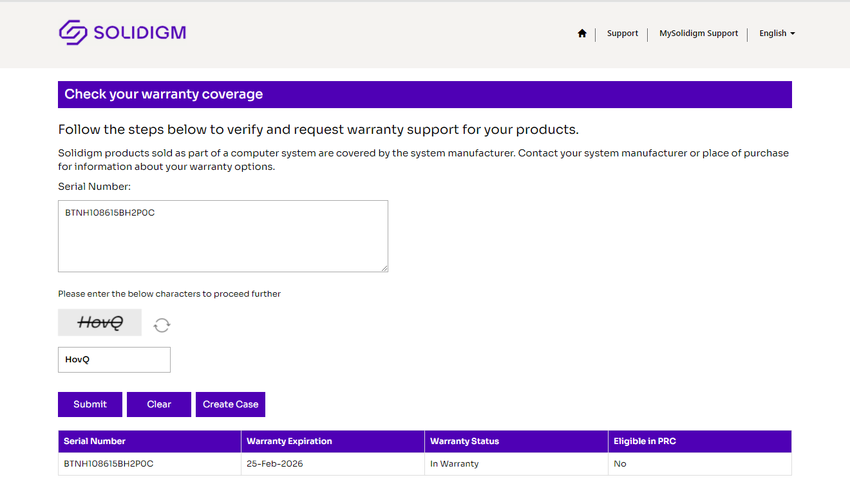This screenshot has width=850, height=493.
Task: Go to the home icon
Action: [x=582, y=33]
